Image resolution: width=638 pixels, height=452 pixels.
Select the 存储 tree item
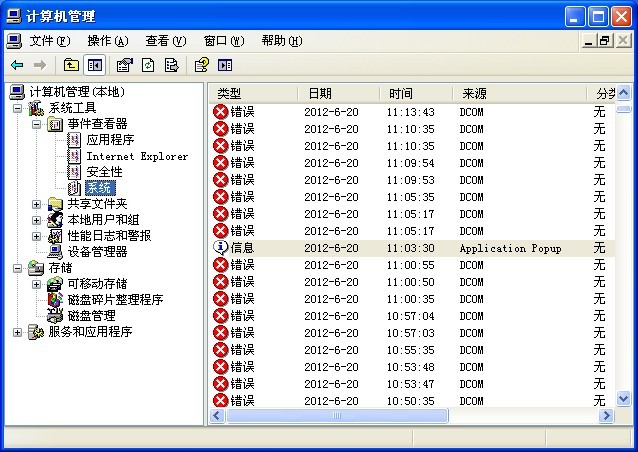tap(60, 268)
